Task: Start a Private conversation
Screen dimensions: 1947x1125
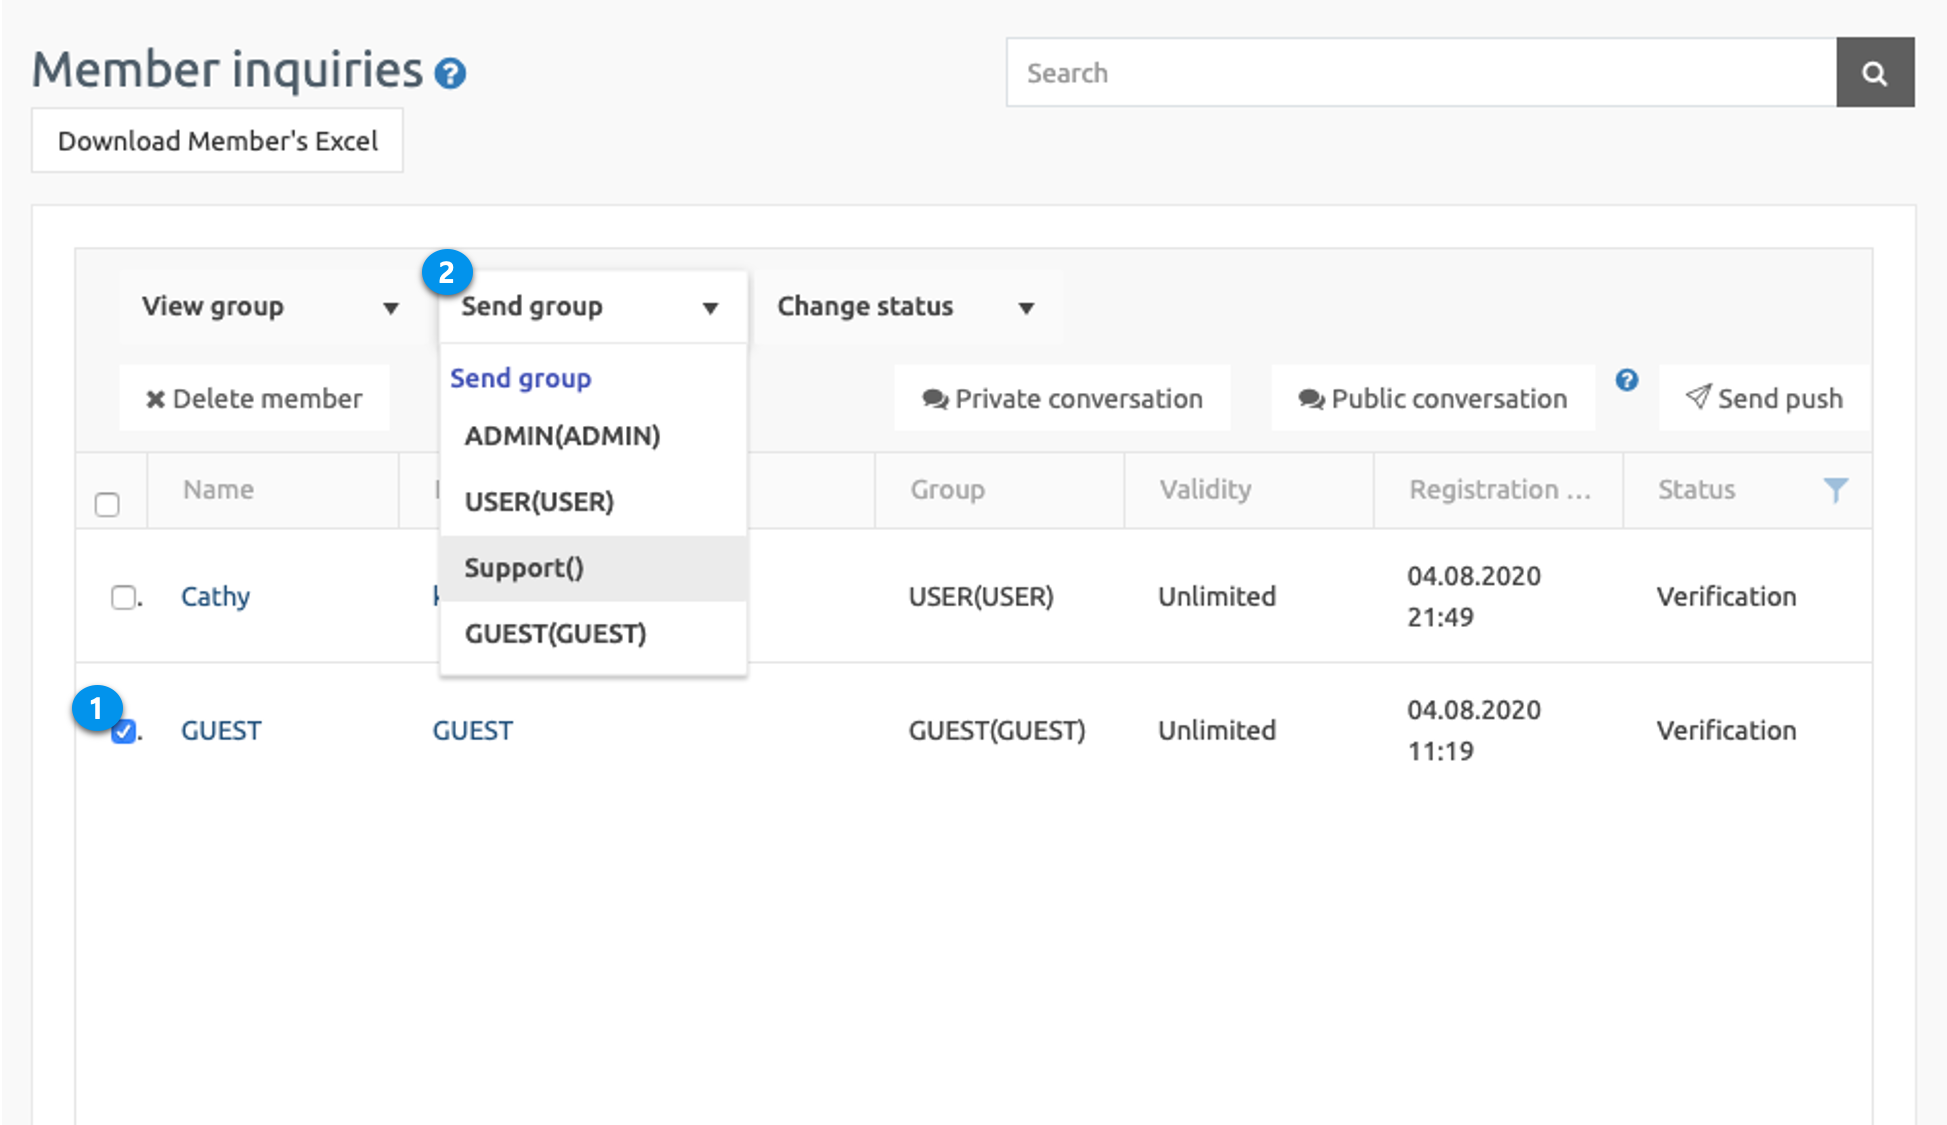Action: (1062, 398)
